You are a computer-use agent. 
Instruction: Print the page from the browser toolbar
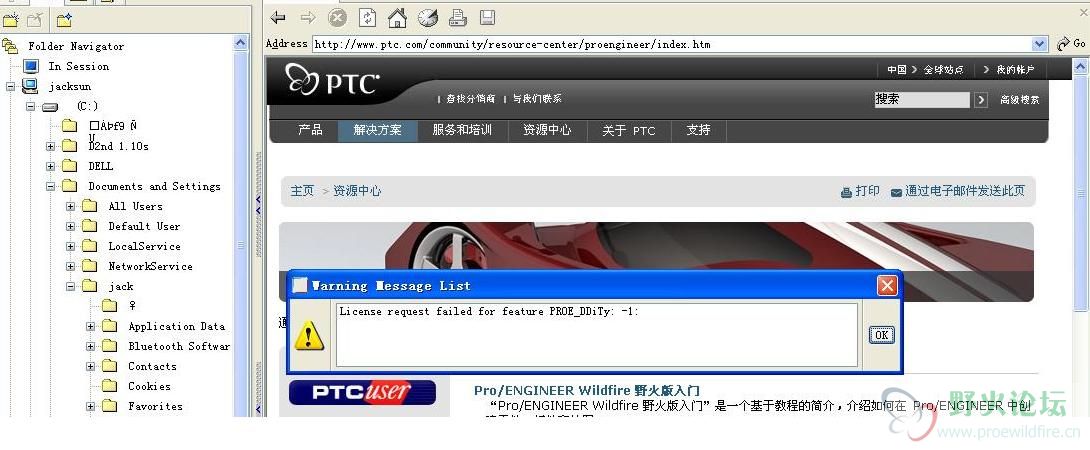457,17
